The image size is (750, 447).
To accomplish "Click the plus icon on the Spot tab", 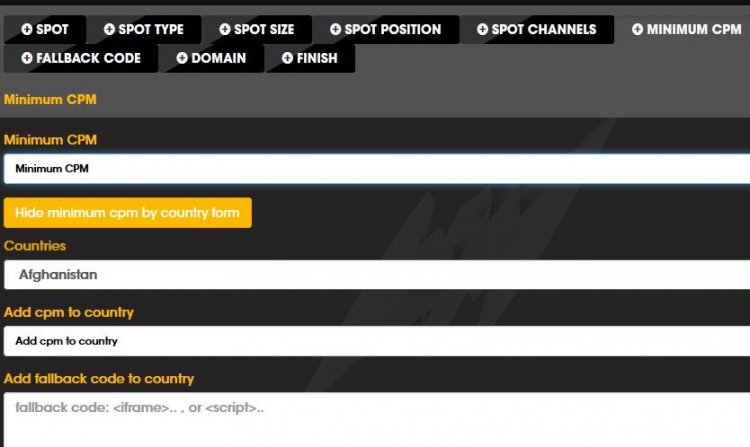I will pyautogui.click(x=27, y=29).
